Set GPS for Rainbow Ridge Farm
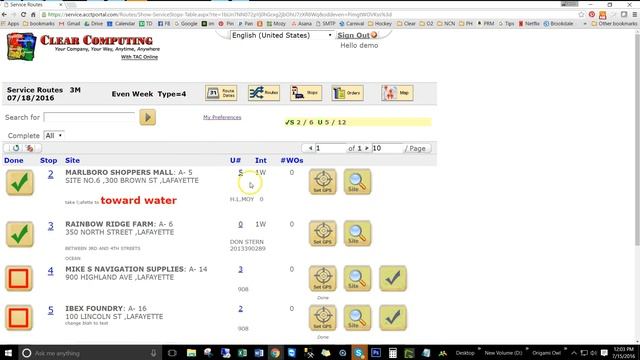 pyautogui.click(x=322, y=233)
